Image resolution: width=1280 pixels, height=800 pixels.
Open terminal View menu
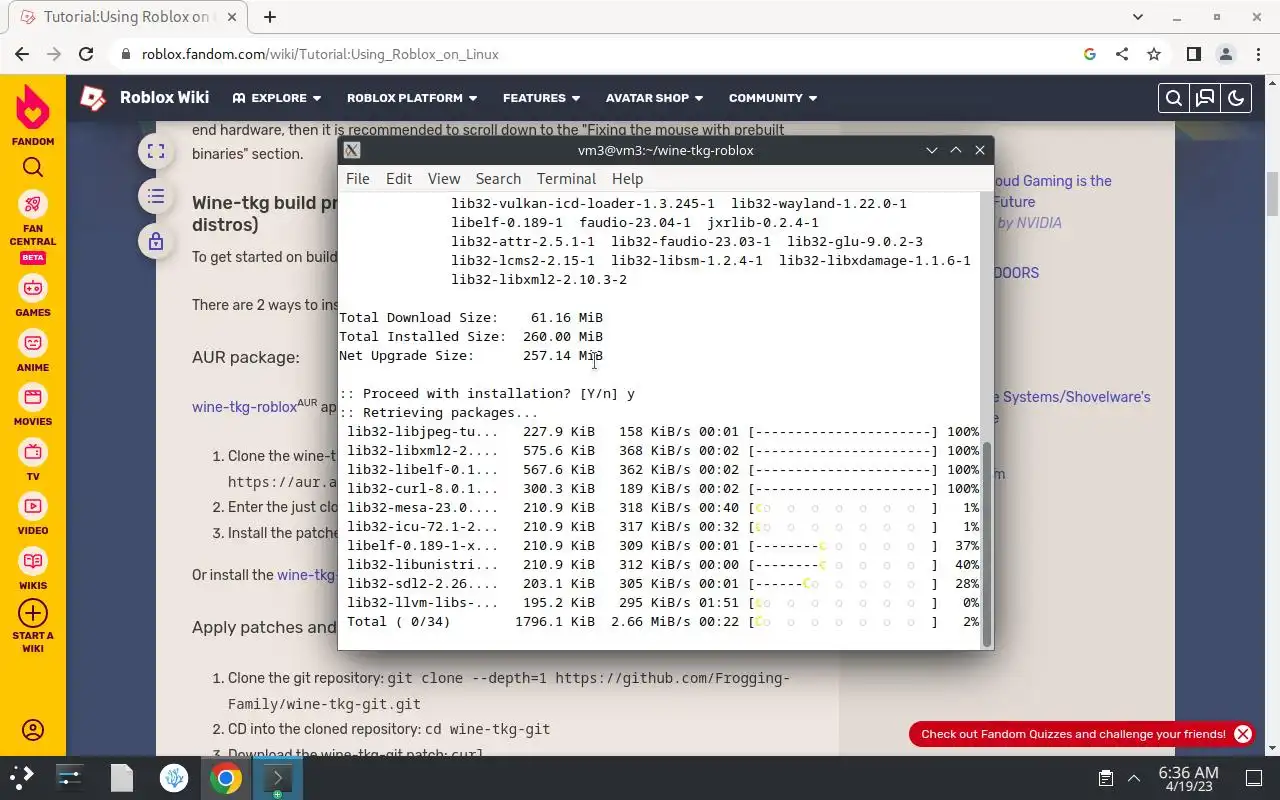point(444,179)
